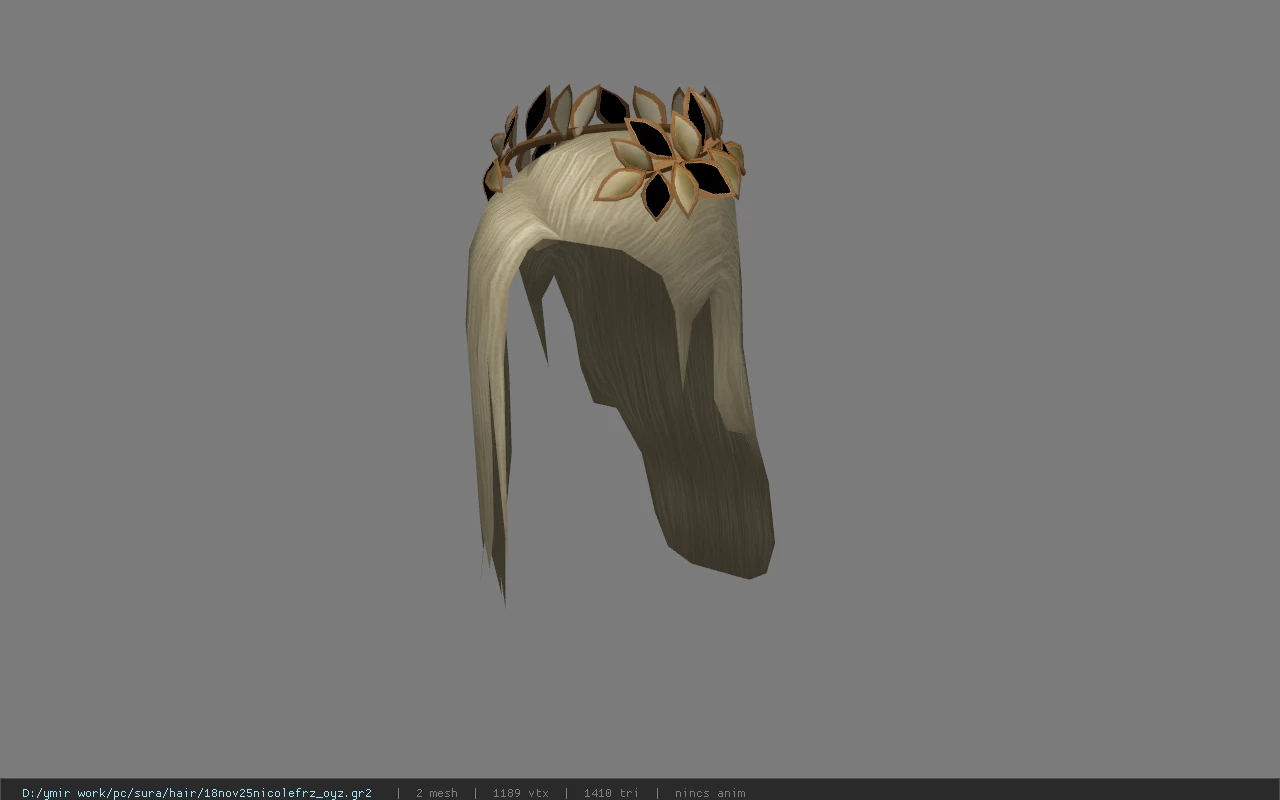Click the file path ending in 18nov25nicolefrz_oyz.gr2
The height and width of the screenshot is (800, 1280).
[197, 793]
